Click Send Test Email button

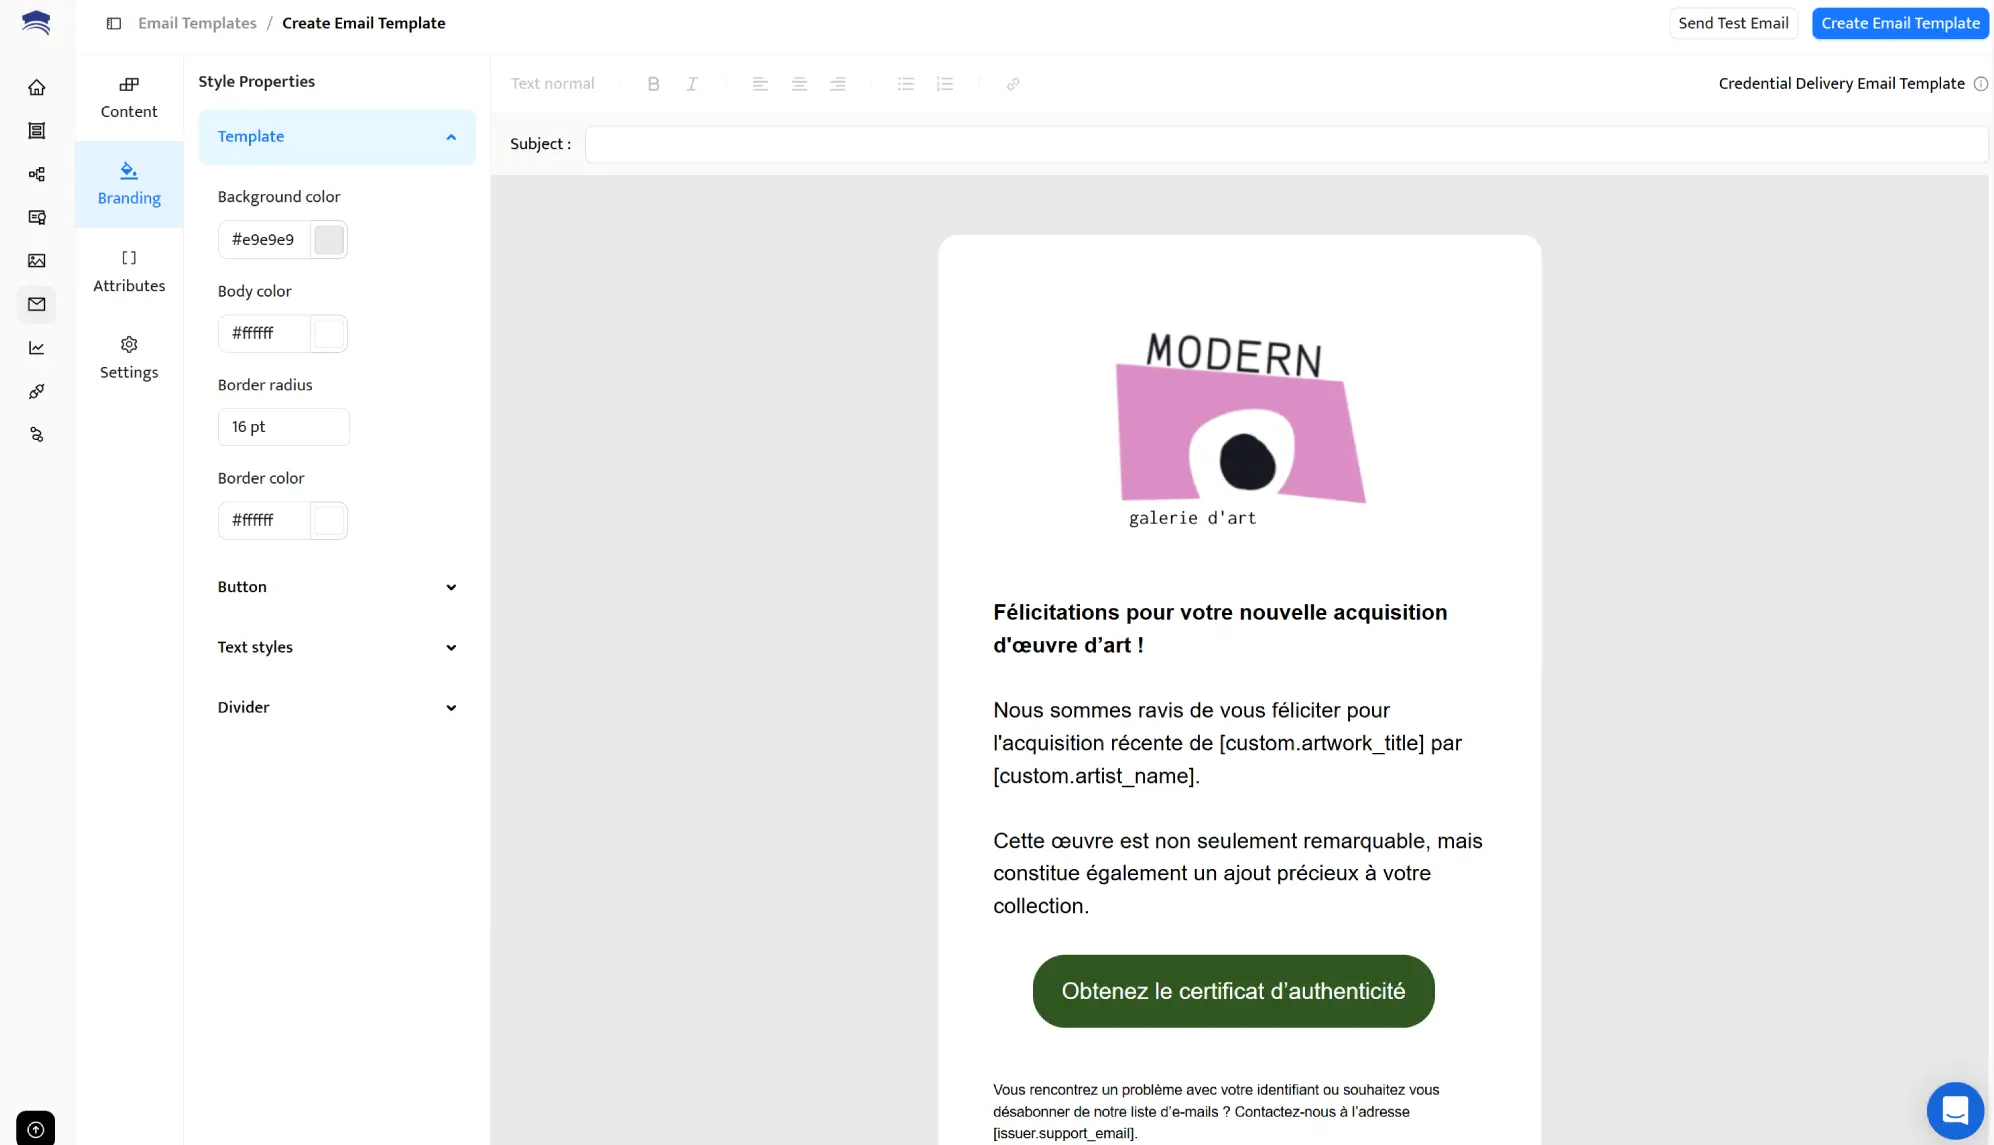[x=1733, y=23]
